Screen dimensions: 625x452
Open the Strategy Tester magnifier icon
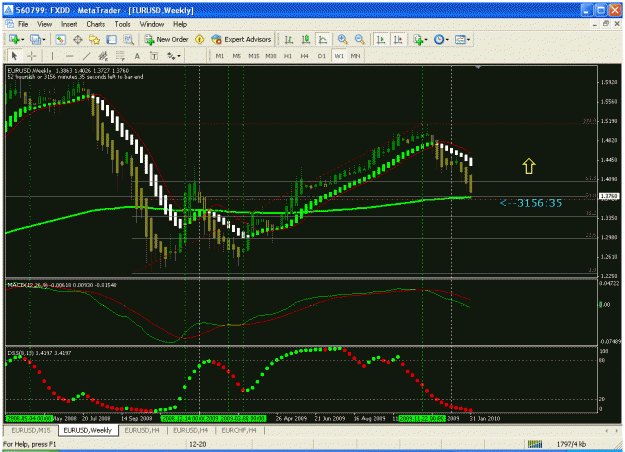point(128,39)
